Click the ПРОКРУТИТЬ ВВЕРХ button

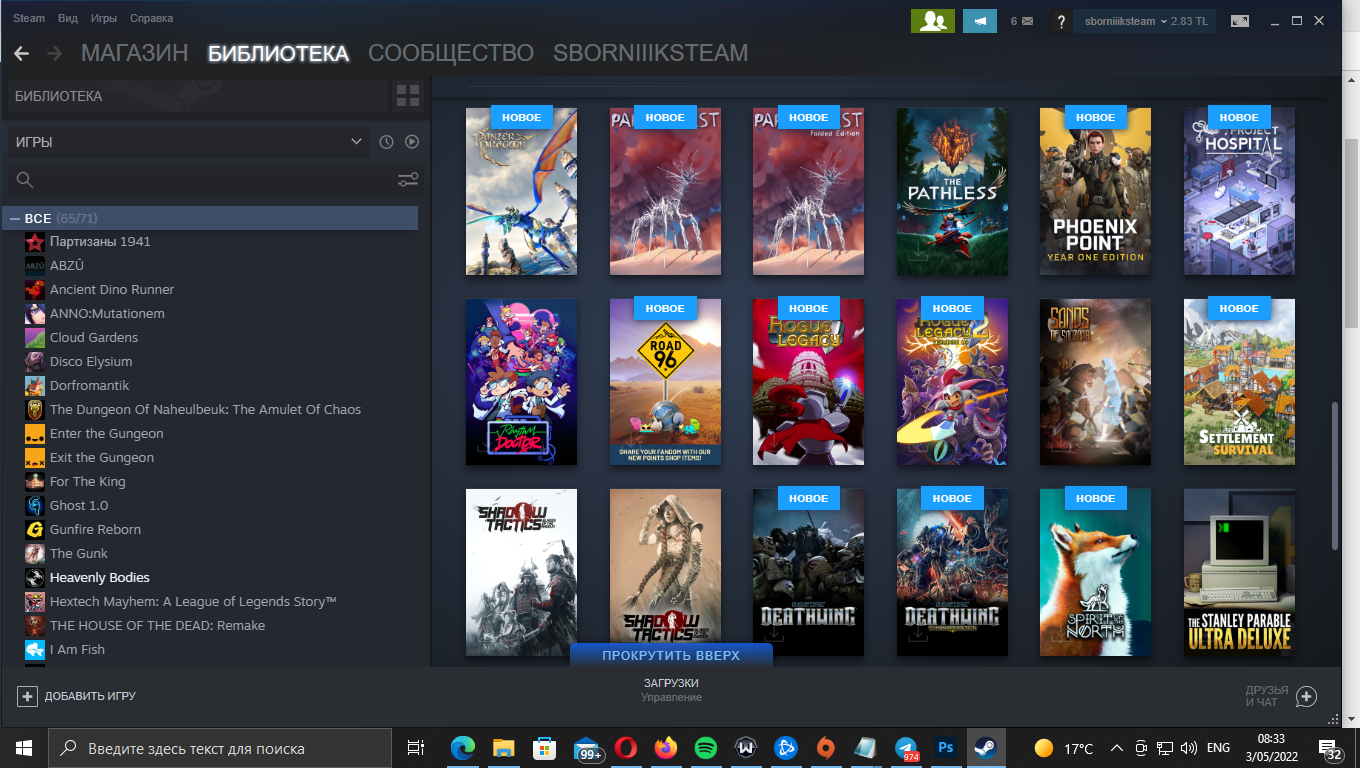(671, 656)
